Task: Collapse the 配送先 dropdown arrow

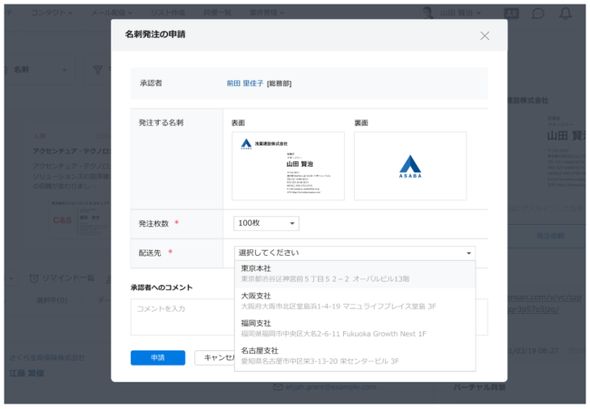Action: pos(468,253)
